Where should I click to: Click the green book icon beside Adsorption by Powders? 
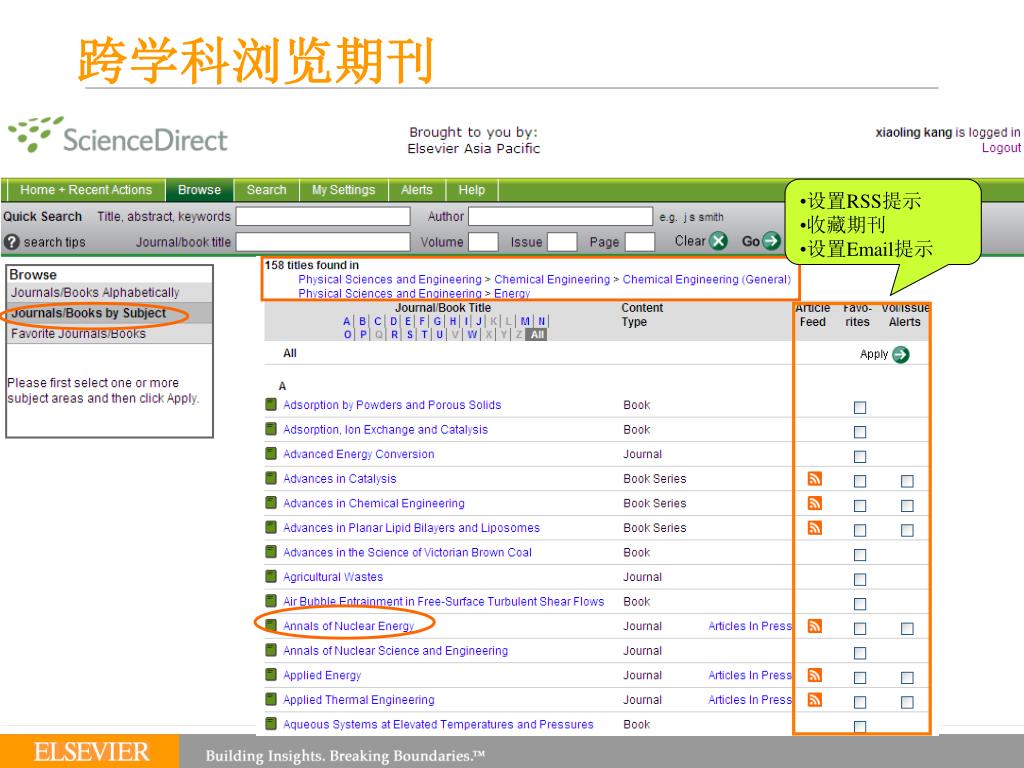271,404
